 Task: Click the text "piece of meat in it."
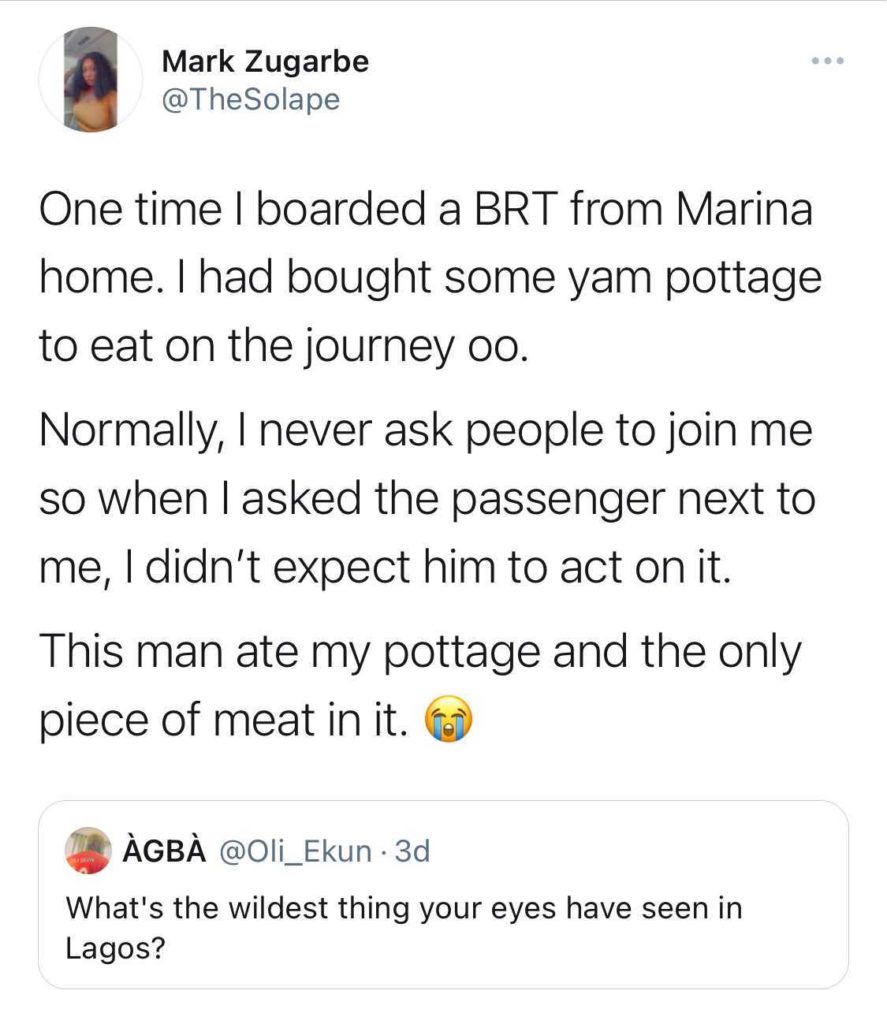pyautogui.click(x=225, y=719)
